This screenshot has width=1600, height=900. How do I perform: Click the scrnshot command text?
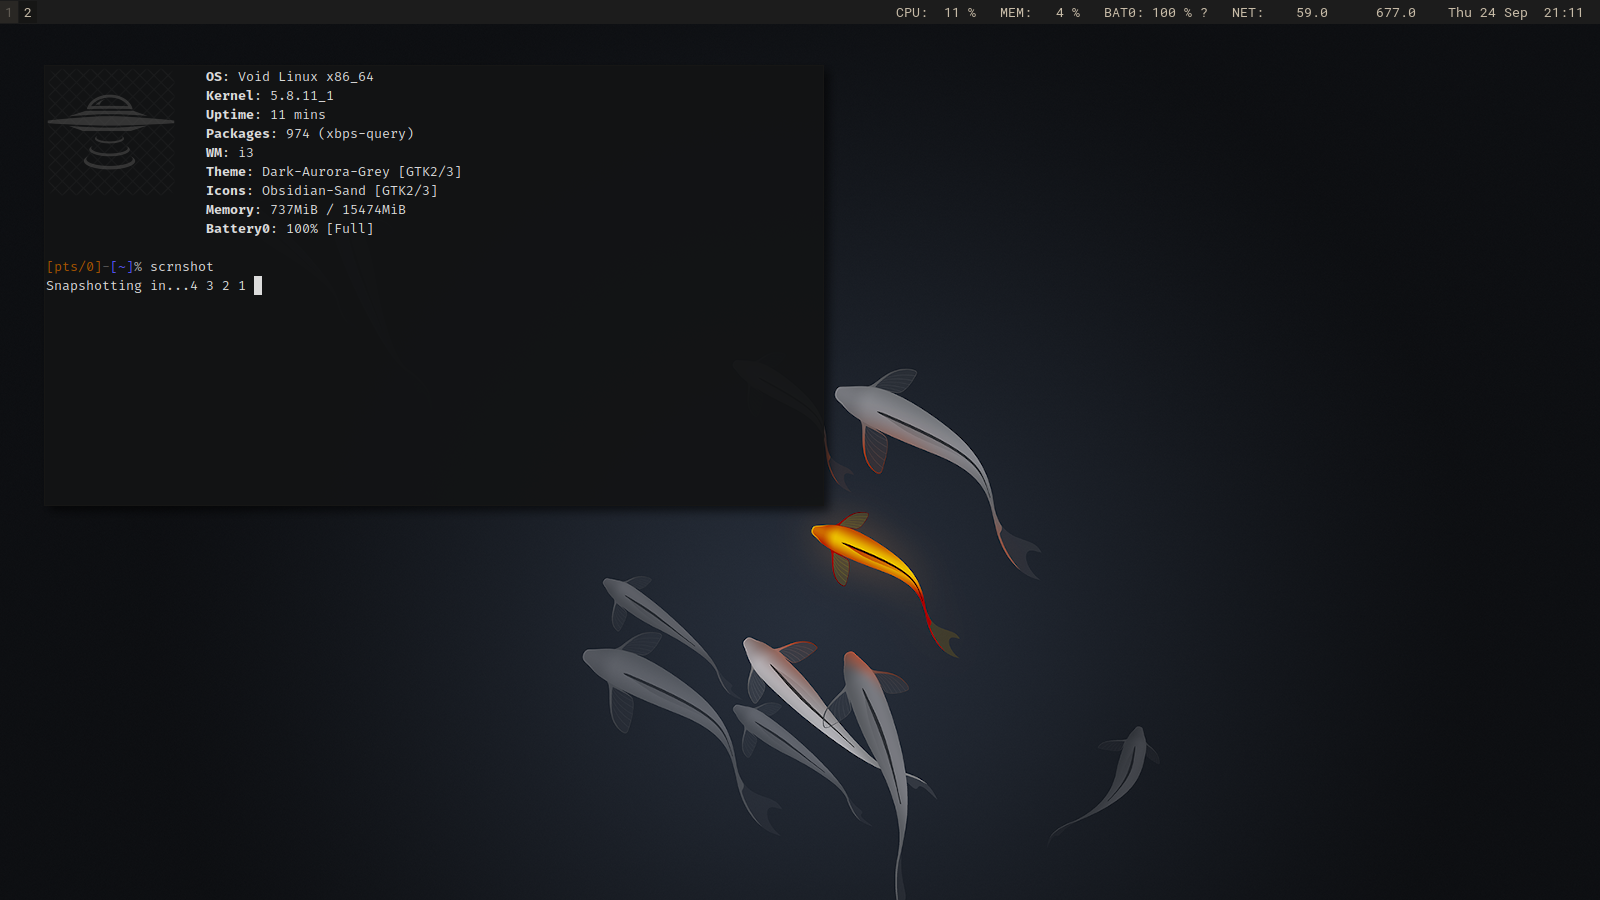(x=181, y=267)
